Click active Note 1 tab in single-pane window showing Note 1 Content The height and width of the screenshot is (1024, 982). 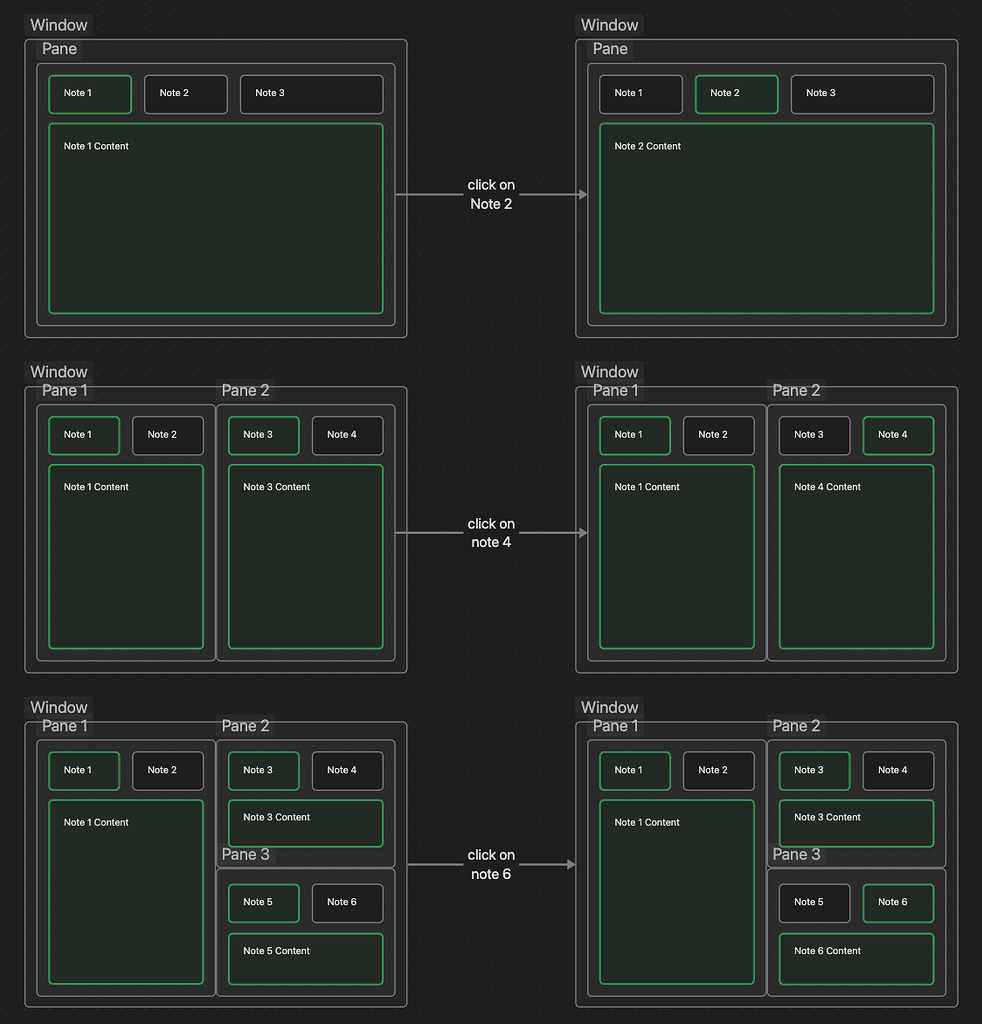(x=90, y=94)
